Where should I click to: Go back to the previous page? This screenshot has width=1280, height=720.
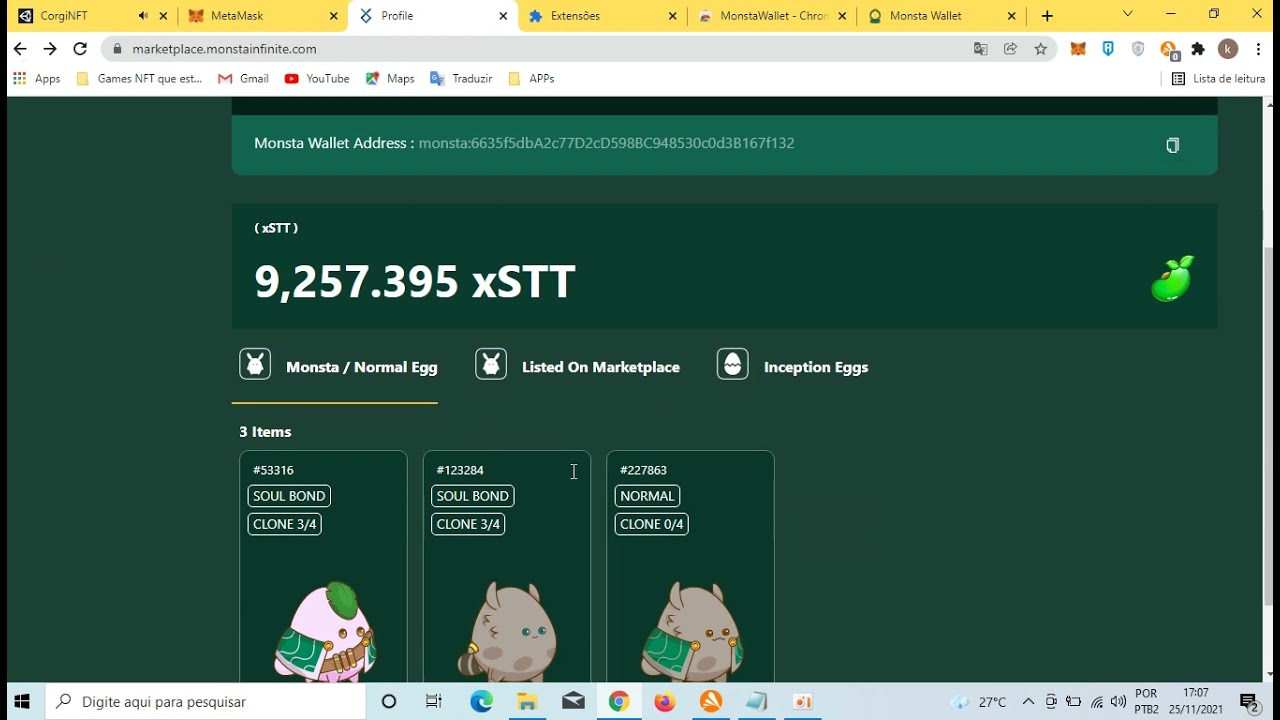click(x=20, y=49)
